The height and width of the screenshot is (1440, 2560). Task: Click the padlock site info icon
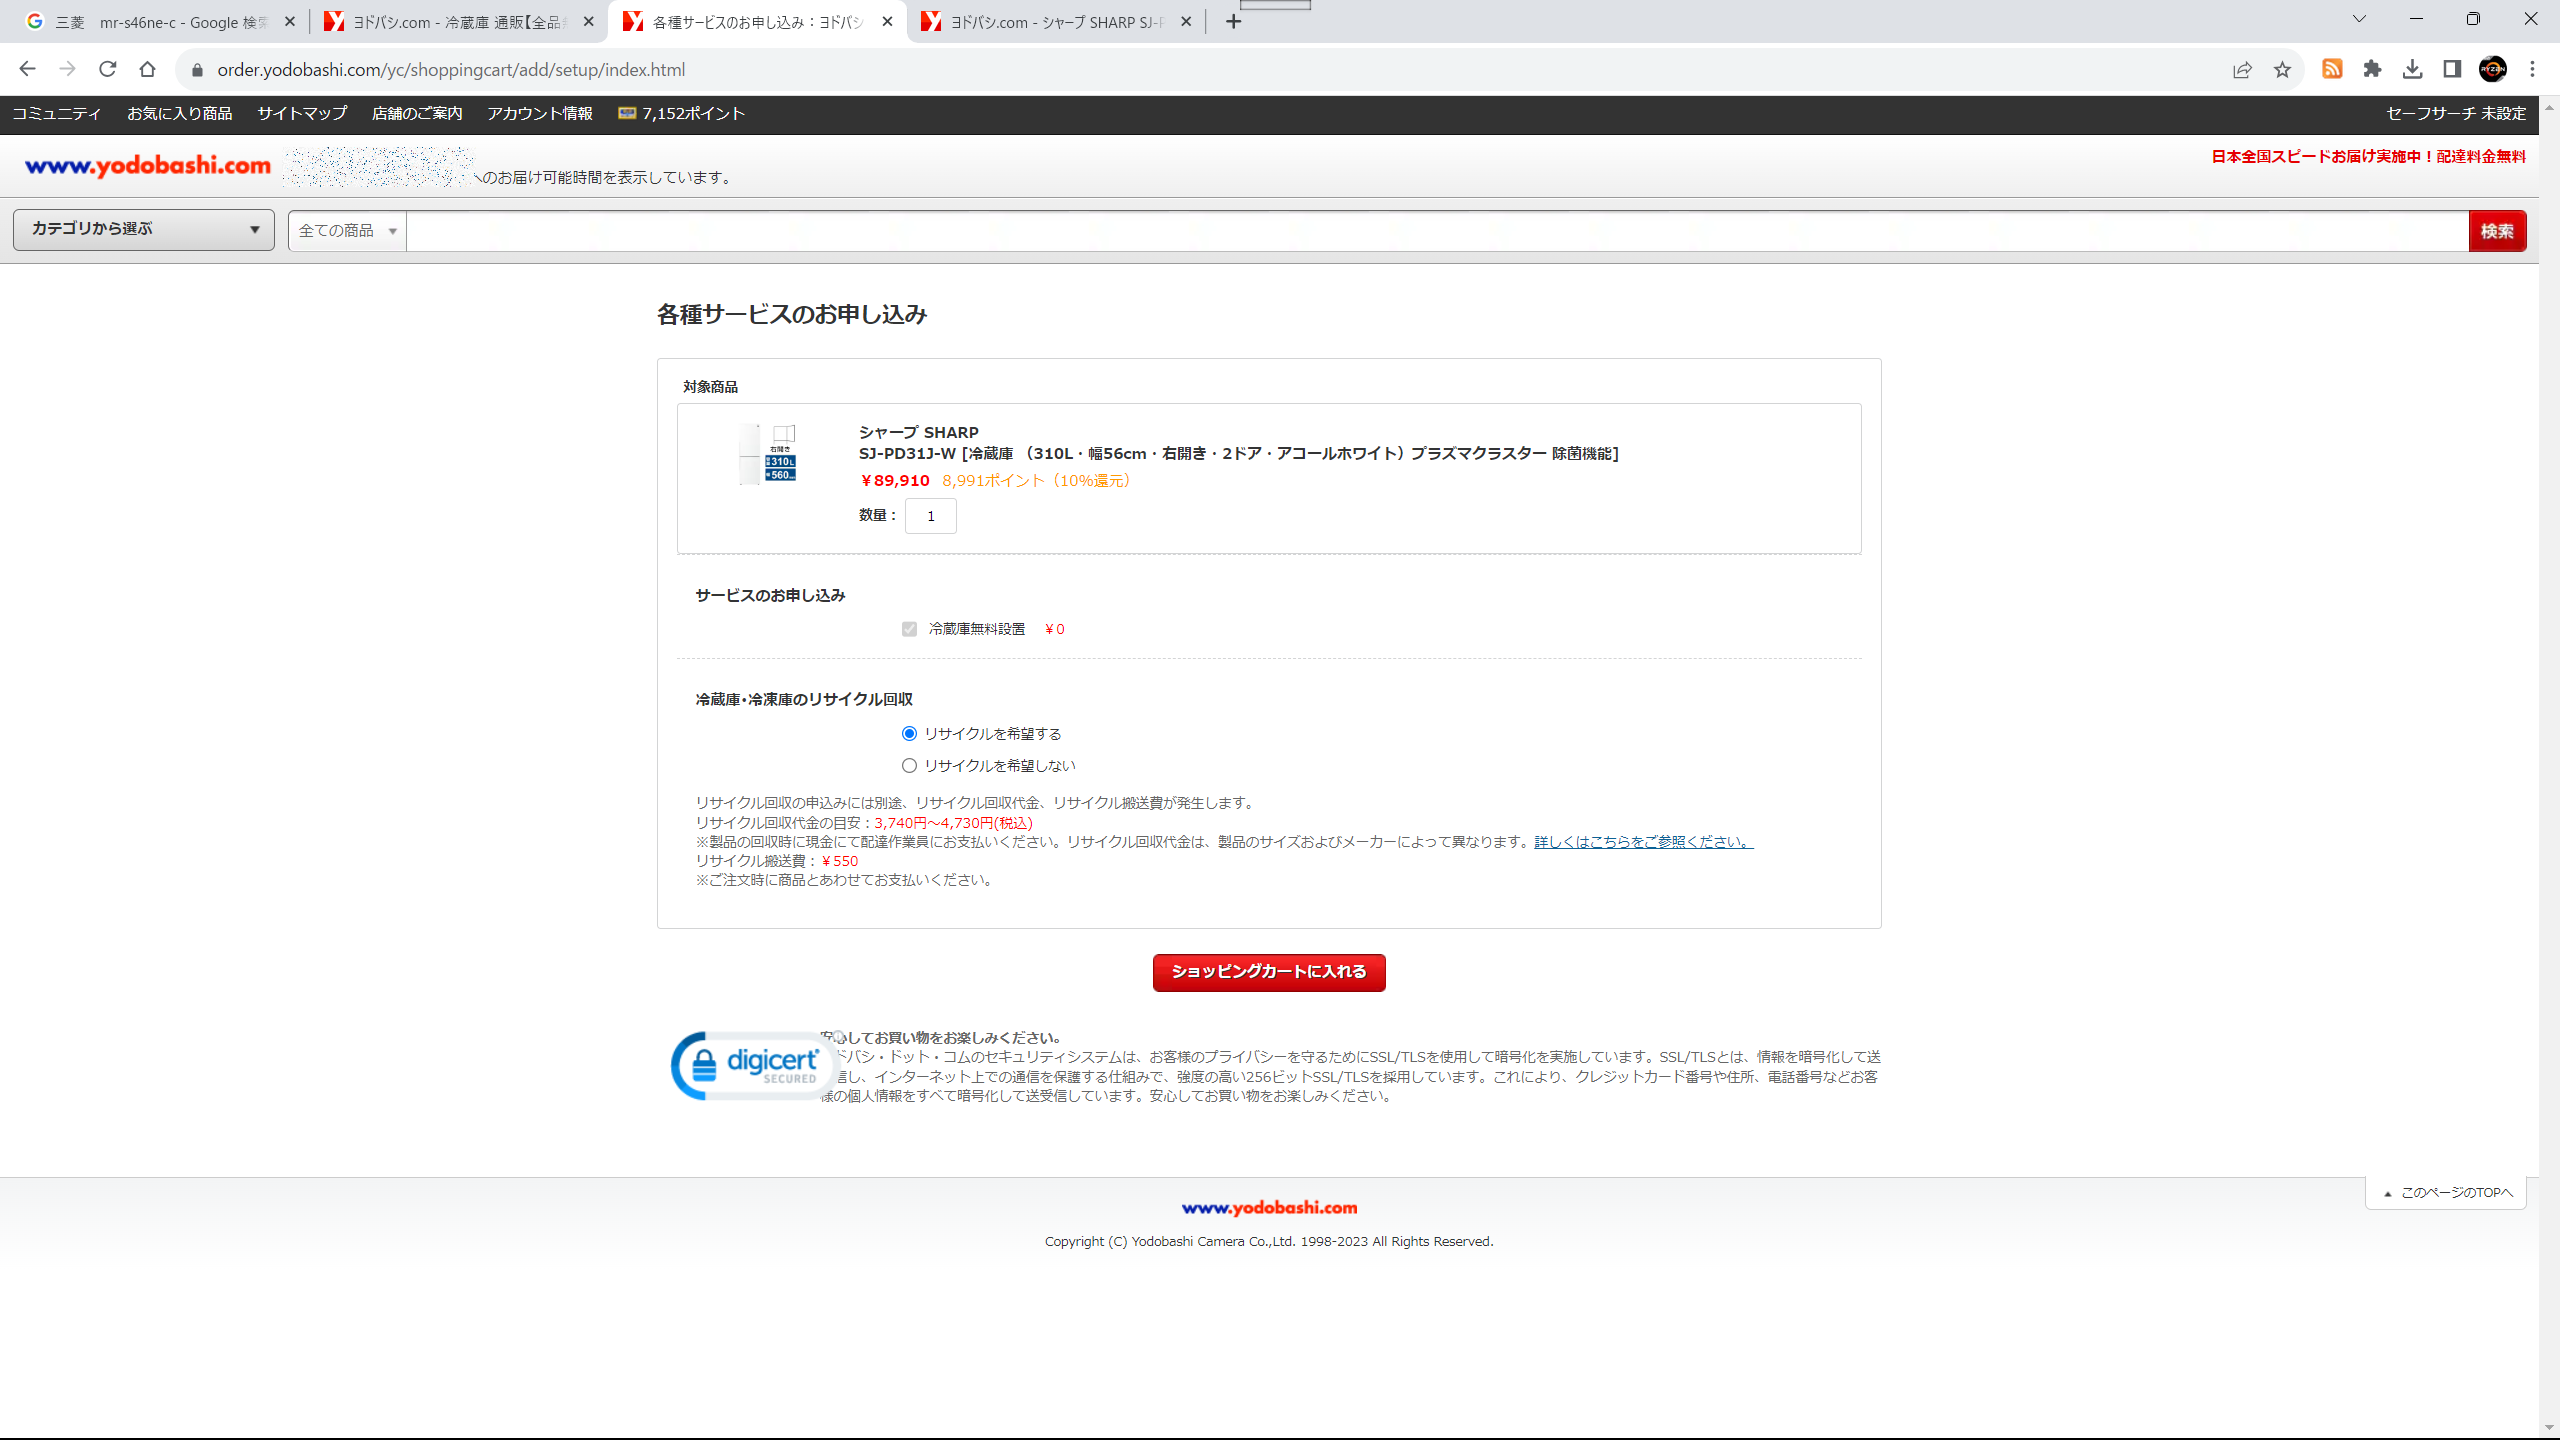click(x=197, y=70)
